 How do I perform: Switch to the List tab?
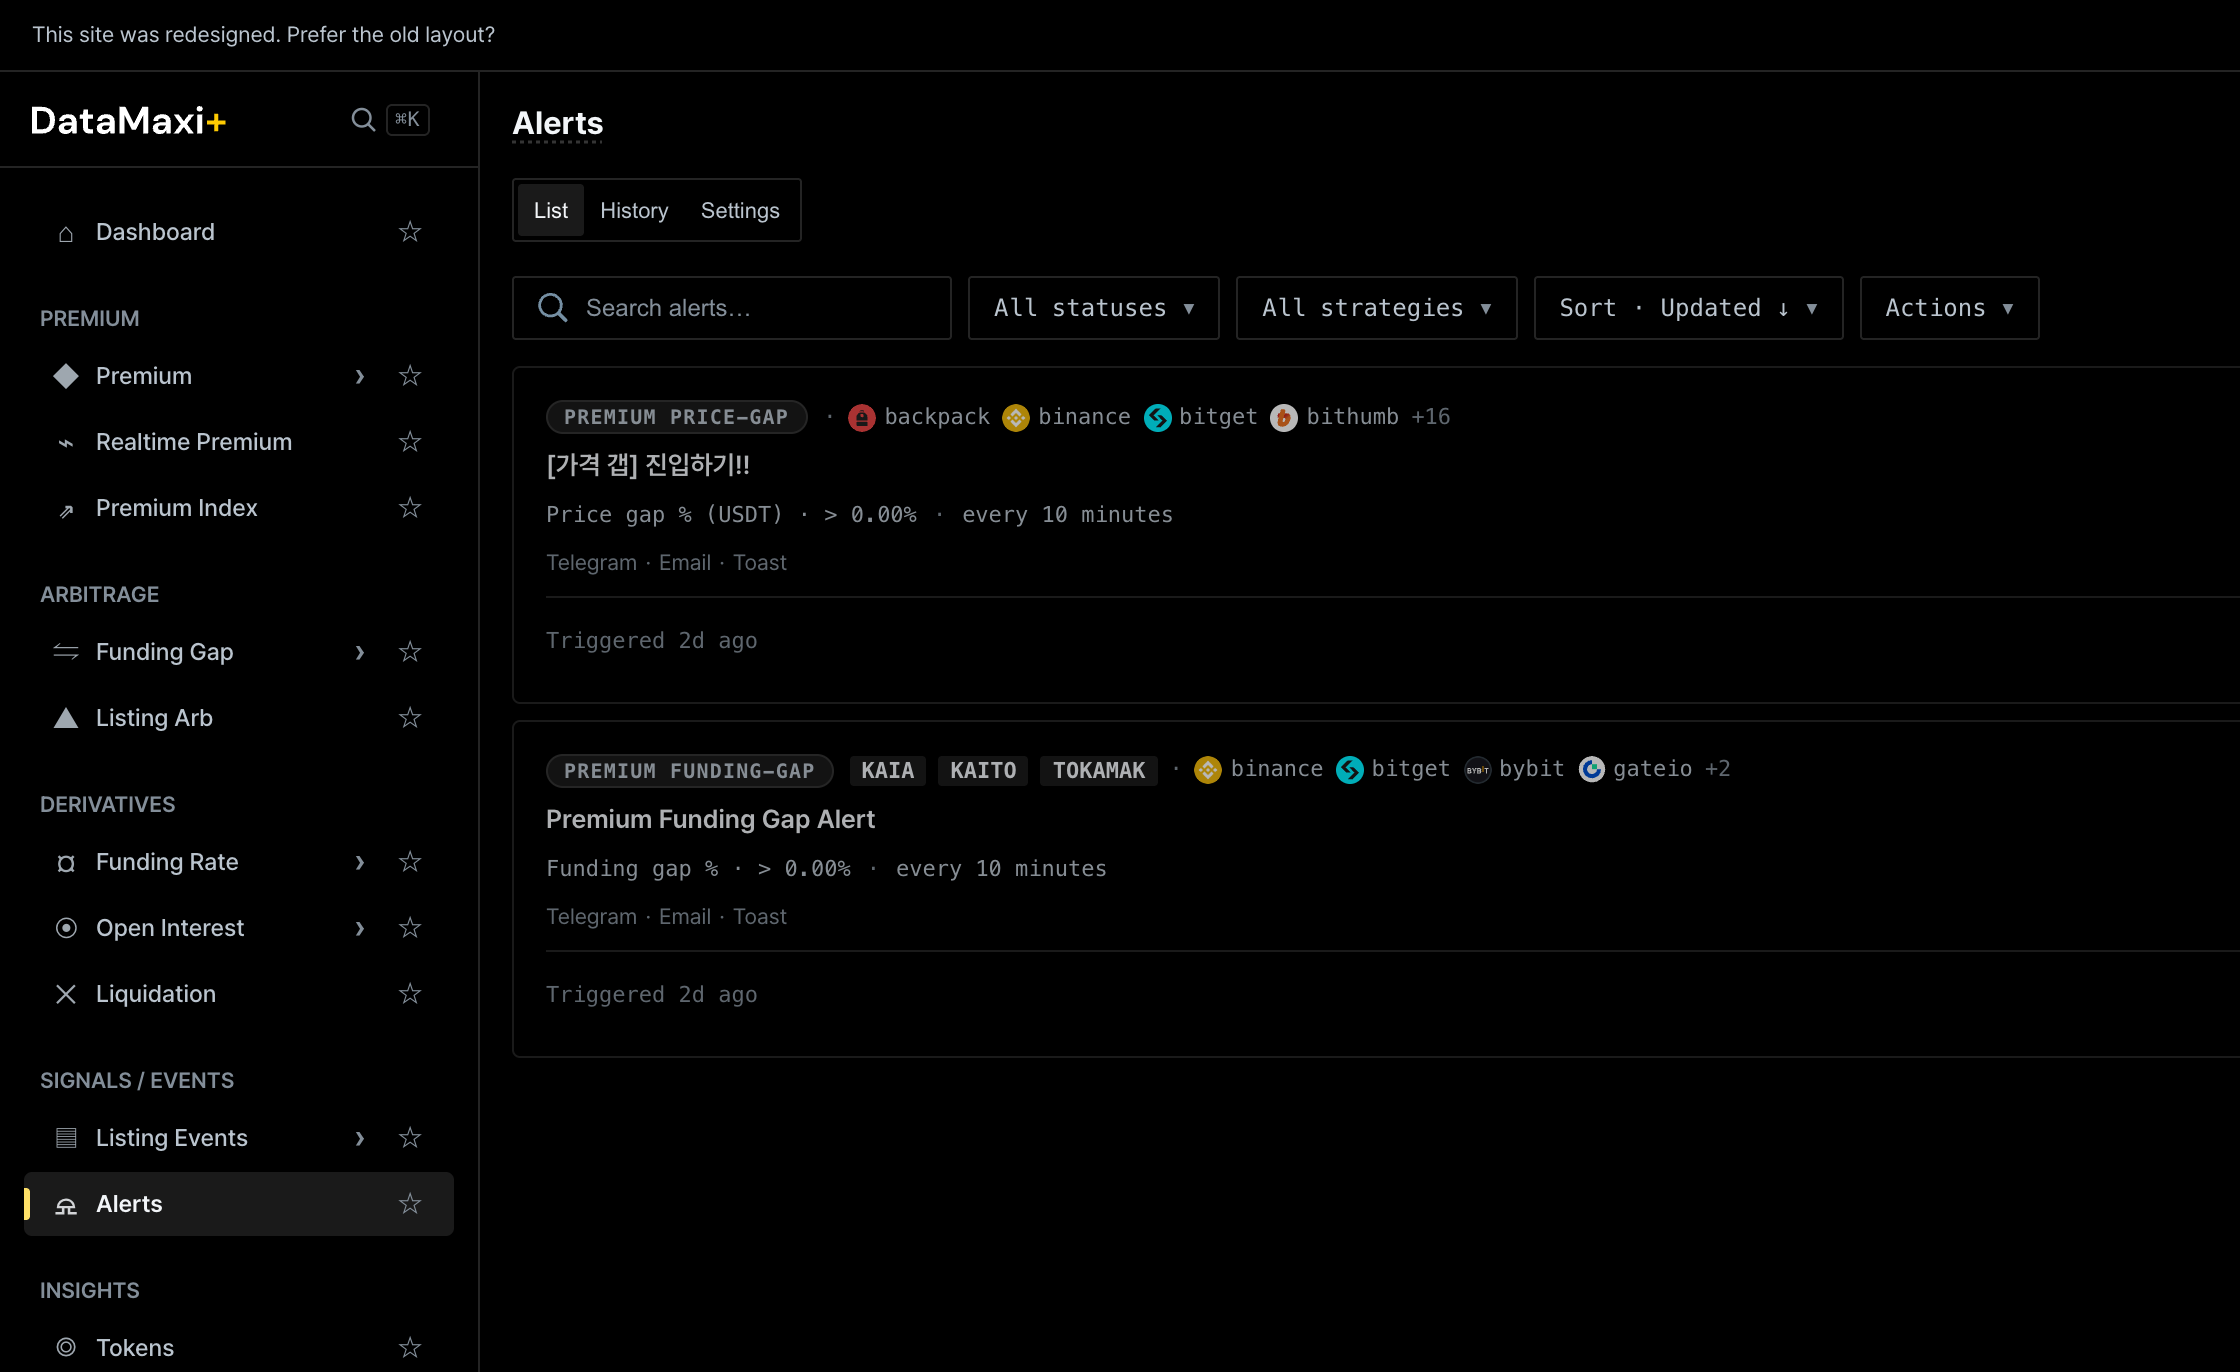(x=551, y=210)
